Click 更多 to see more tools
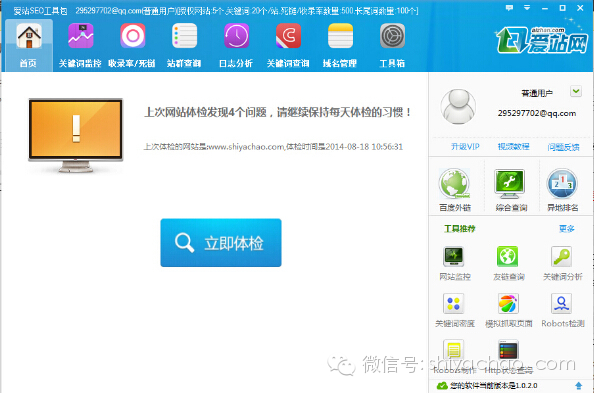Viewport: 594px width, 393px height. [x=567, y=229]
